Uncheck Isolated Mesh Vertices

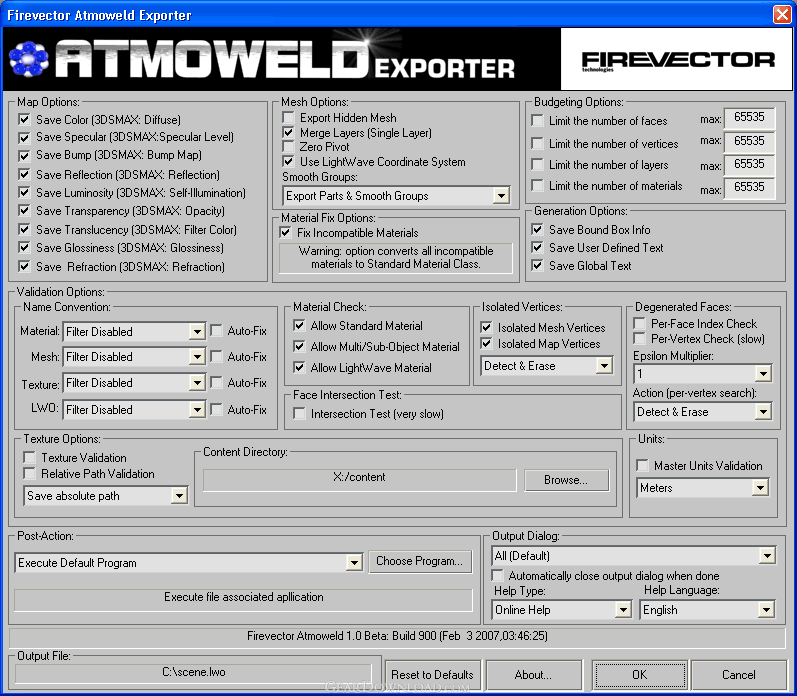(x=486, y=327)
